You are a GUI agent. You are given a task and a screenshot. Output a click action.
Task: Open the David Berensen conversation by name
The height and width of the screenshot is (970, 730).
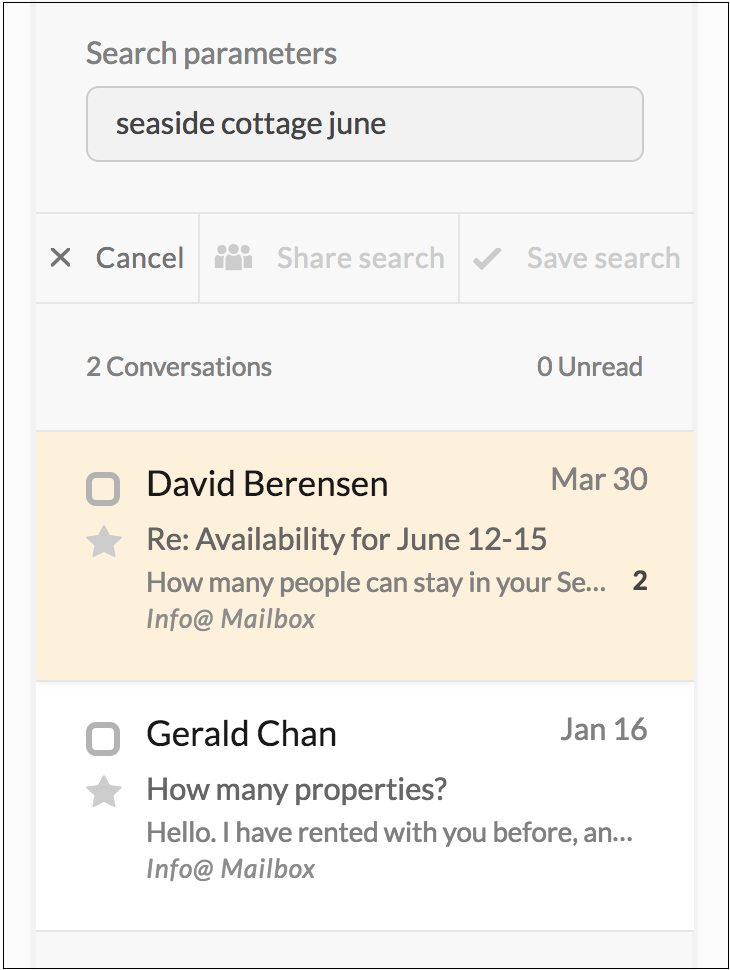click(x=267, y=484)
